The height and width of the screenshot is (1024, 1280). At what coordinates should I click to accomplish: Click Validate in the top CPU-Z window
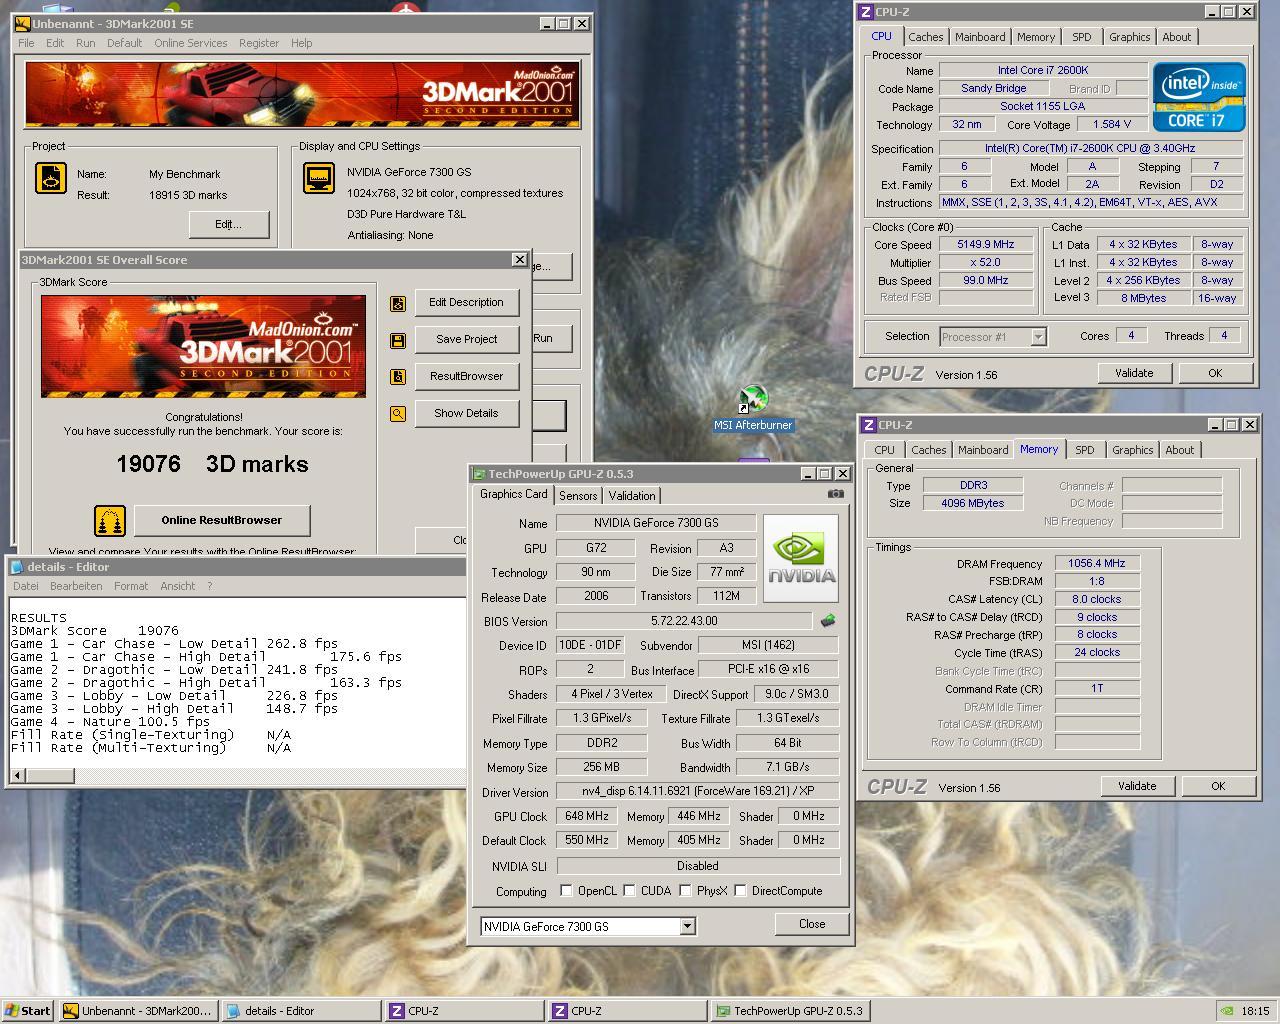[x=1134, y=373]
